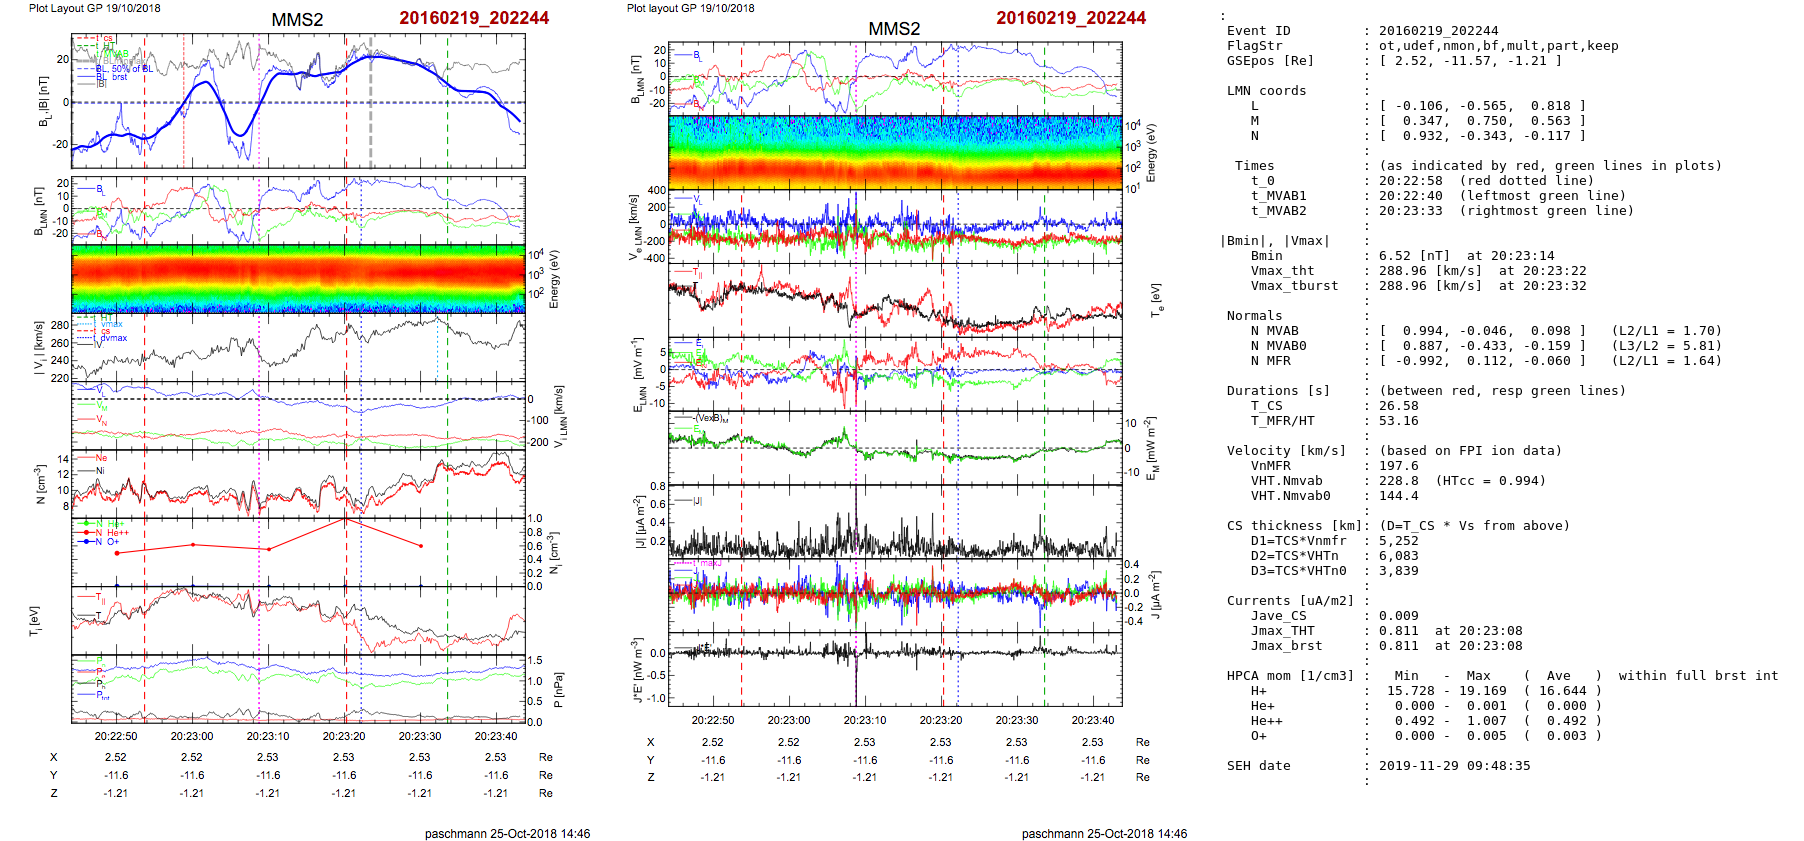The image size is (1804, 841).
Task: Click the He++ density panel with red dots
Action: 298,550
